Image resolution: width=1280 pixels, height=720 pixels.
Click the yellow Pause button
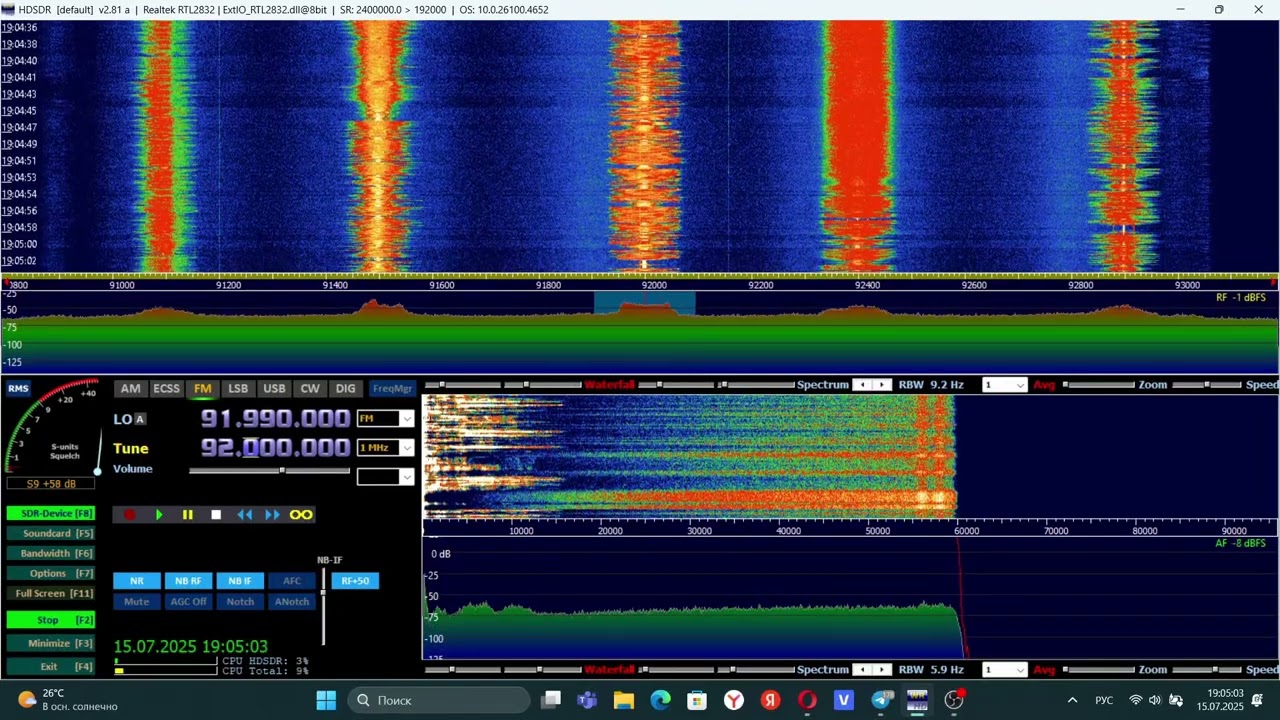187,514
